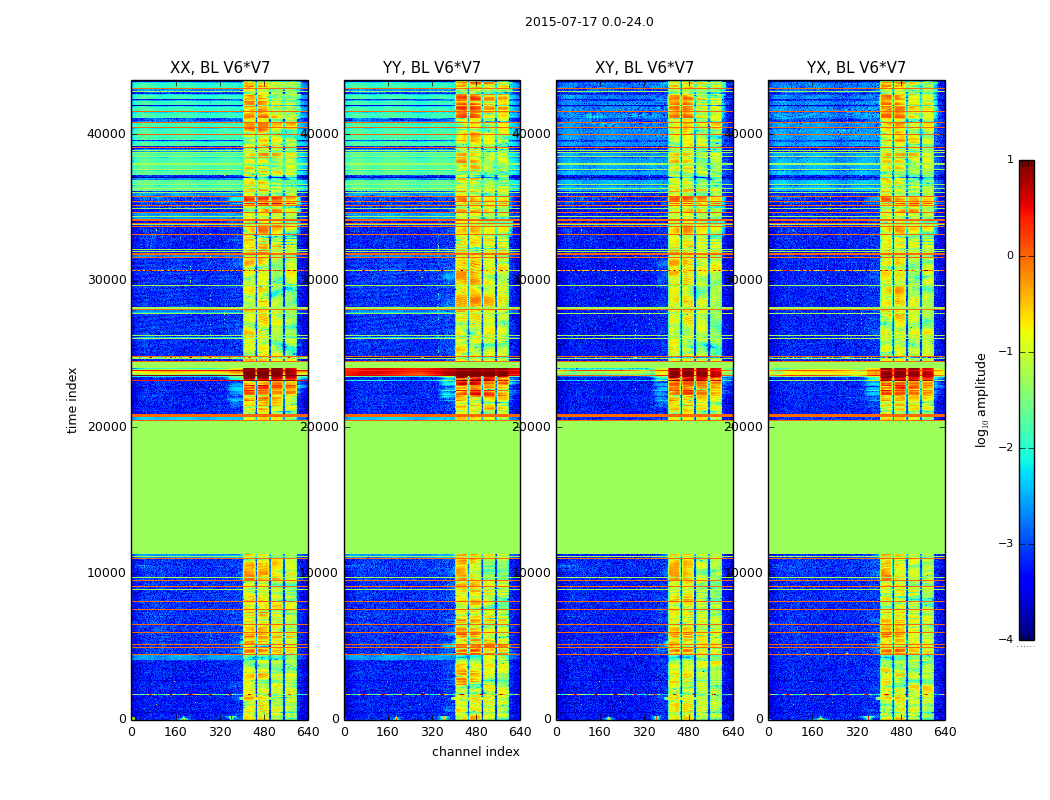Image resolution: width=1050 pixels, height=800 pixels.
Task: Select the "YX, BL V6*V7" panel heading
Action: pos(856,68)
